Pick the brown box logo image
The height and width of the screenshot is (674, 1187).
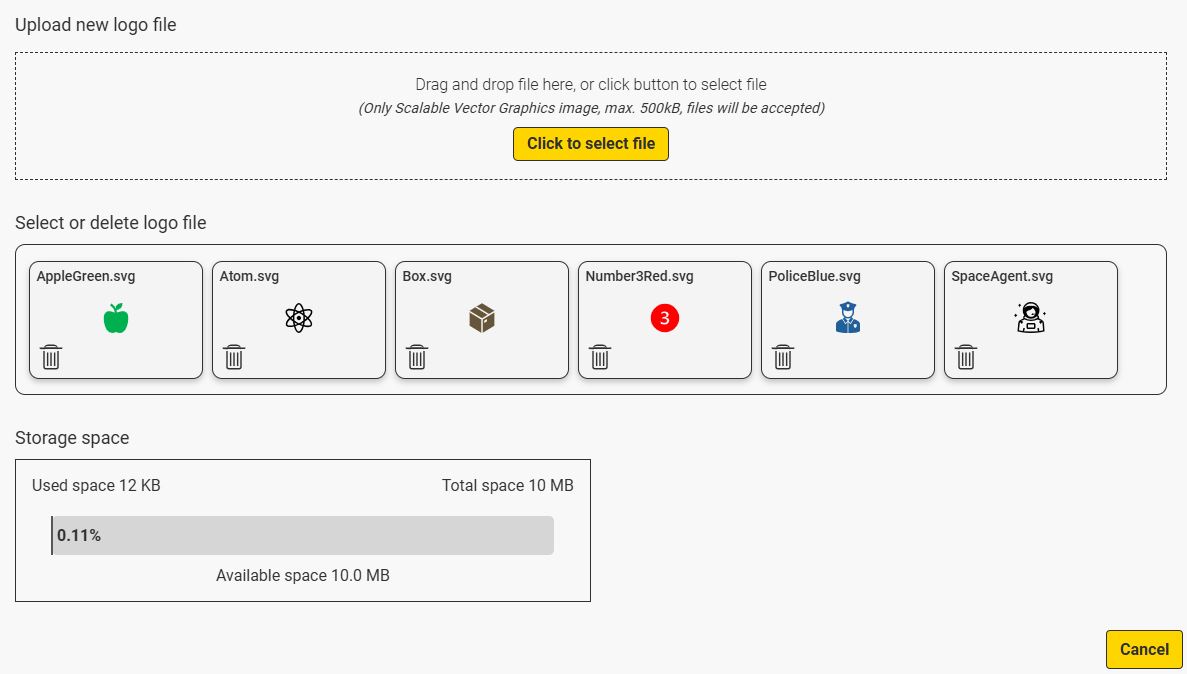[x=482, y=318]
